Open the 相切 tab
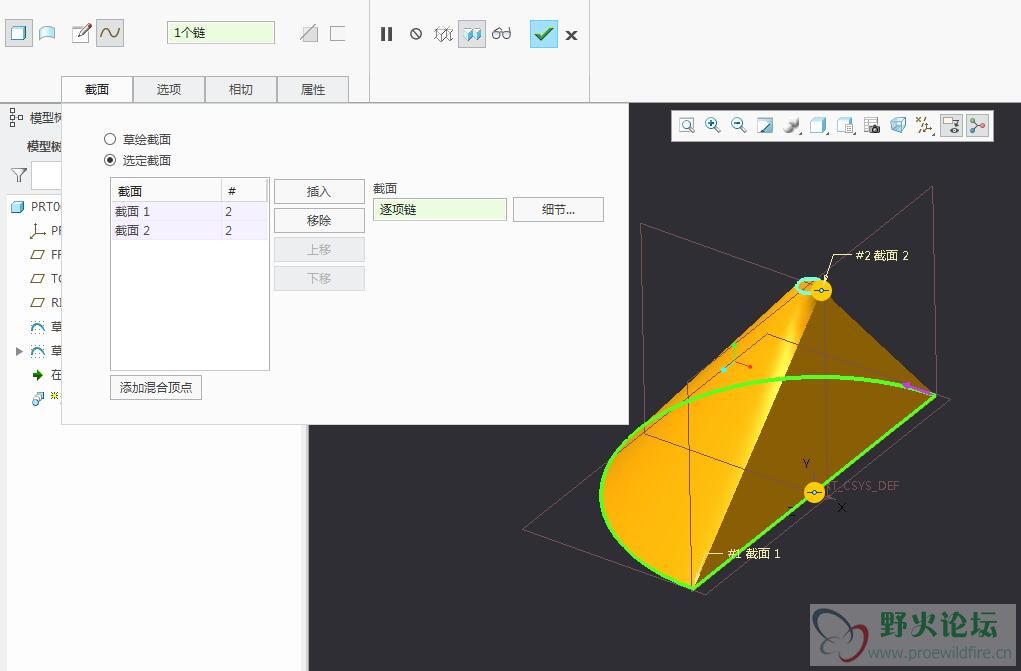The image size is (1021, 671). [x=241, y=89]
